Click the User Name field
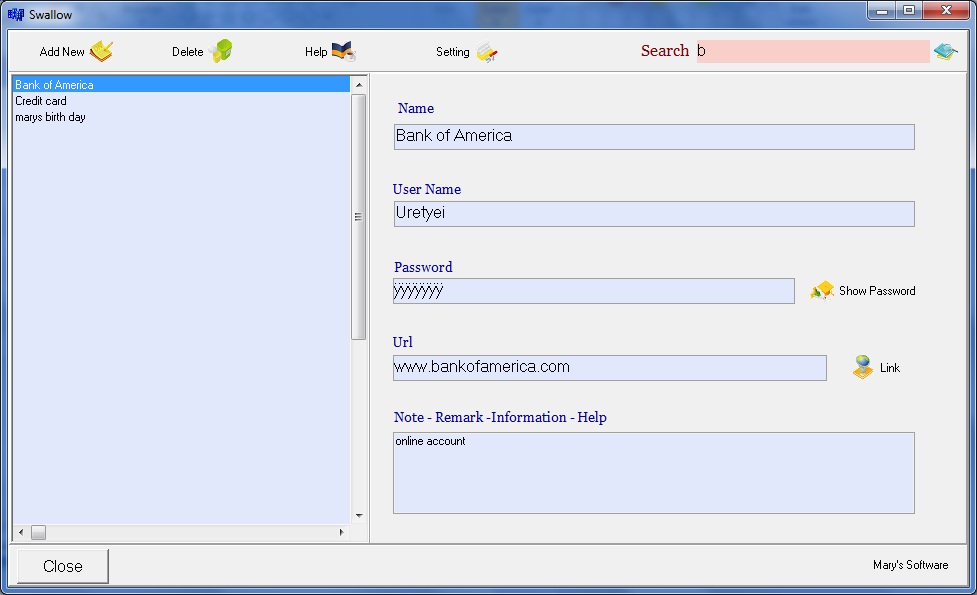This screenshot has width=977, height=595. (x=653, y=213)
